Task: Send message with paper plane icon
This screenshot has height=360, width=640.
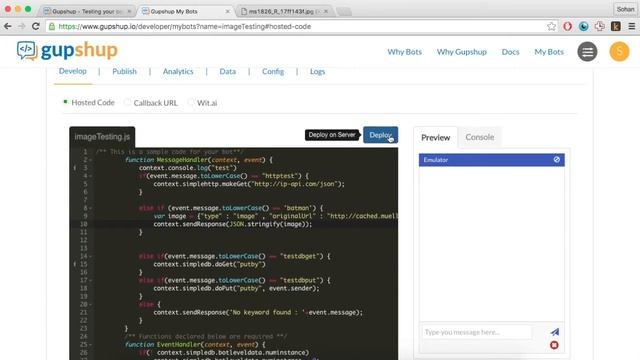Action: [554, 332]
